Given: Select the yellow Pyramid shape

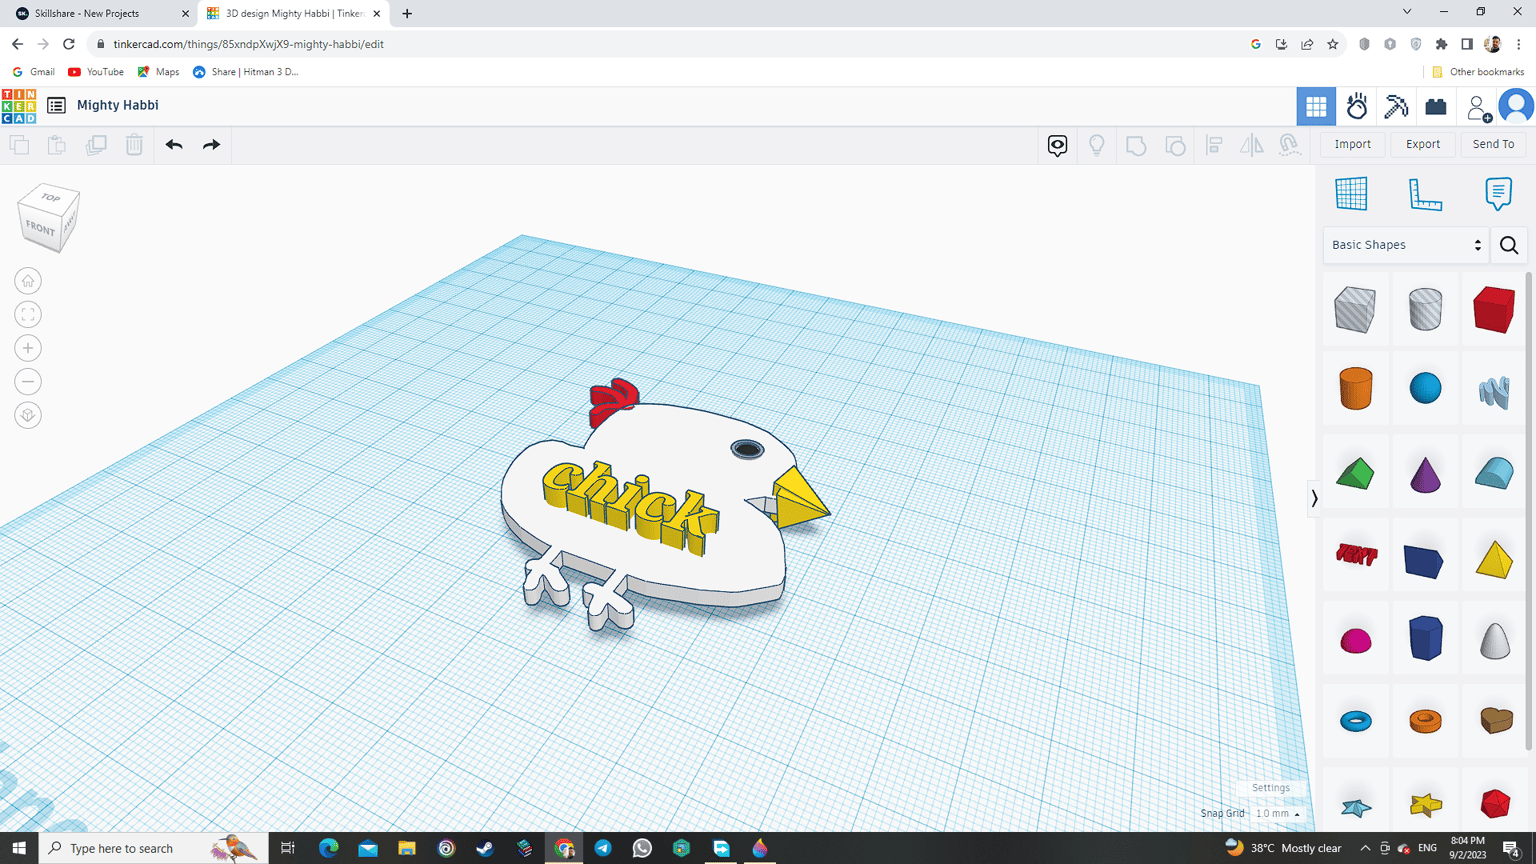Looking at the screenshot, I should point(1494,559).
